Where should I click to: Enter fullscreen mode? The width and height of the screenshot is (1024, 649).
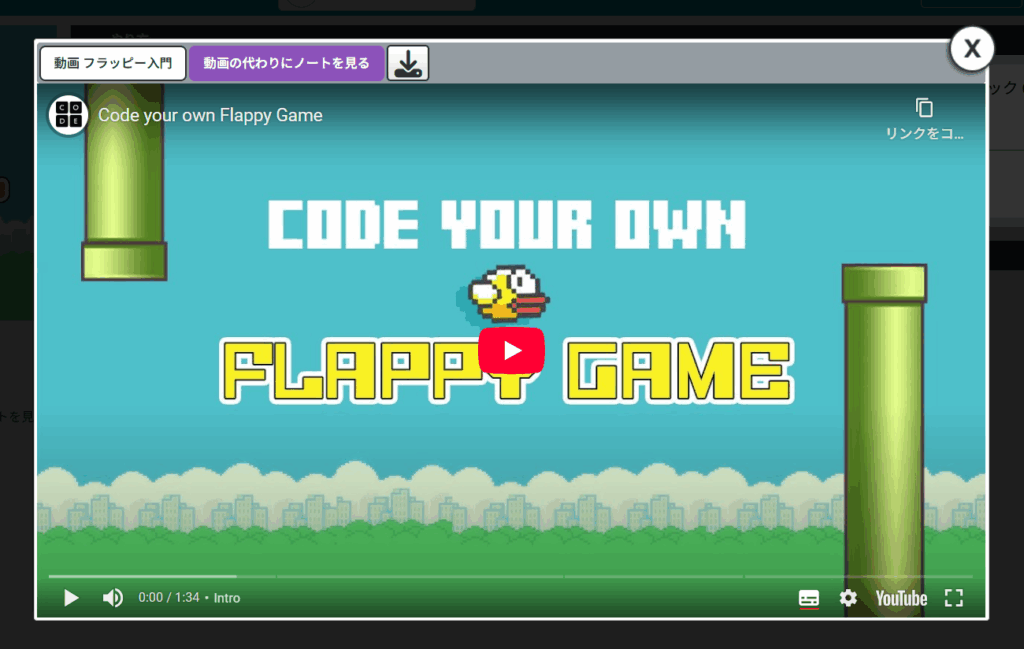pos(953,597)
